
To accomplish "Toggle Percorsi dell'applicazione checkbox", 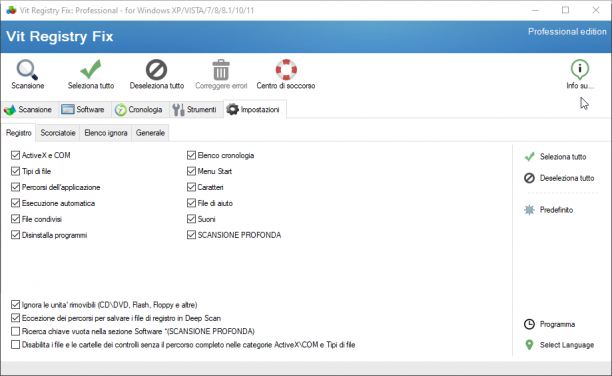I will click(x=15, y=187).
